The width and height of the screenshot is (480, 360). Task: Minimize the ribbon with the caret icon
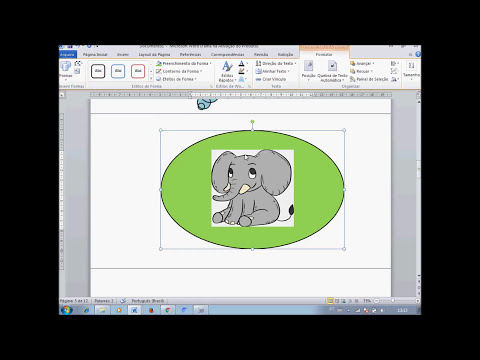(x=410, y=54)
